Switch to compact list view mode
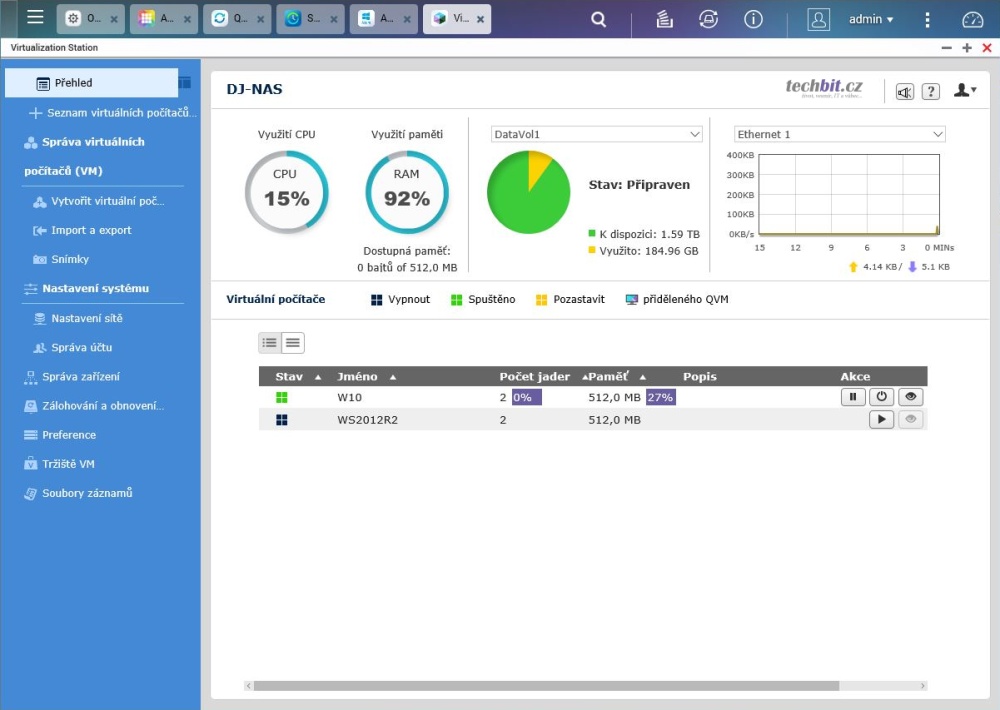The height and width of the screenshot is (710, 1000). pyautogui.click(x=293, y=343)
